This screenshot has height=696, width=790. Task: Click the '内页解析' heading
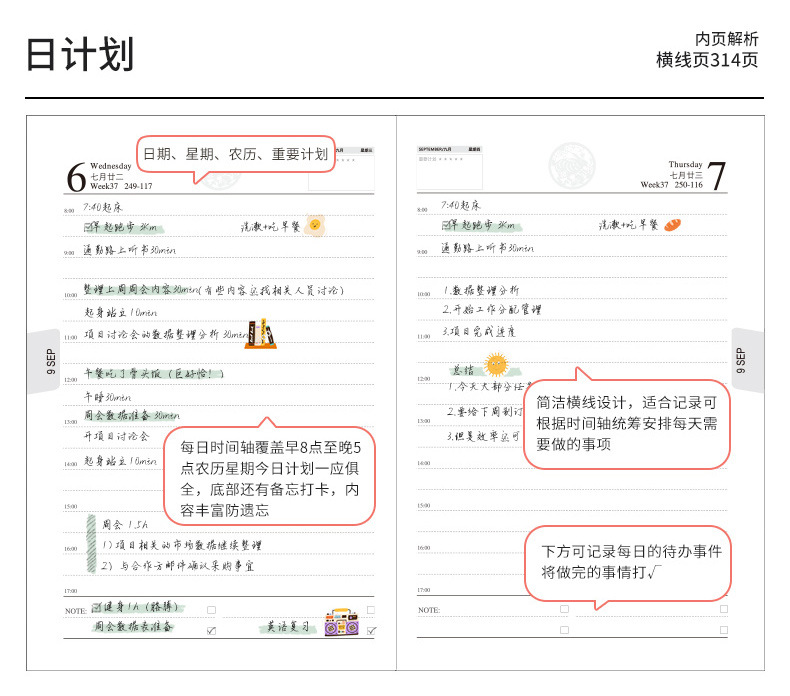(x=727, y=39)
